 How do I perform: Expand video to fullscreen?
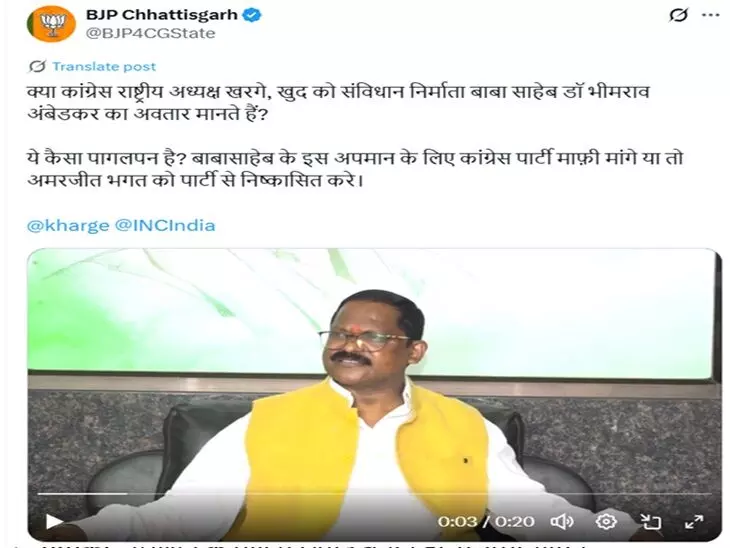click(694, 522)
